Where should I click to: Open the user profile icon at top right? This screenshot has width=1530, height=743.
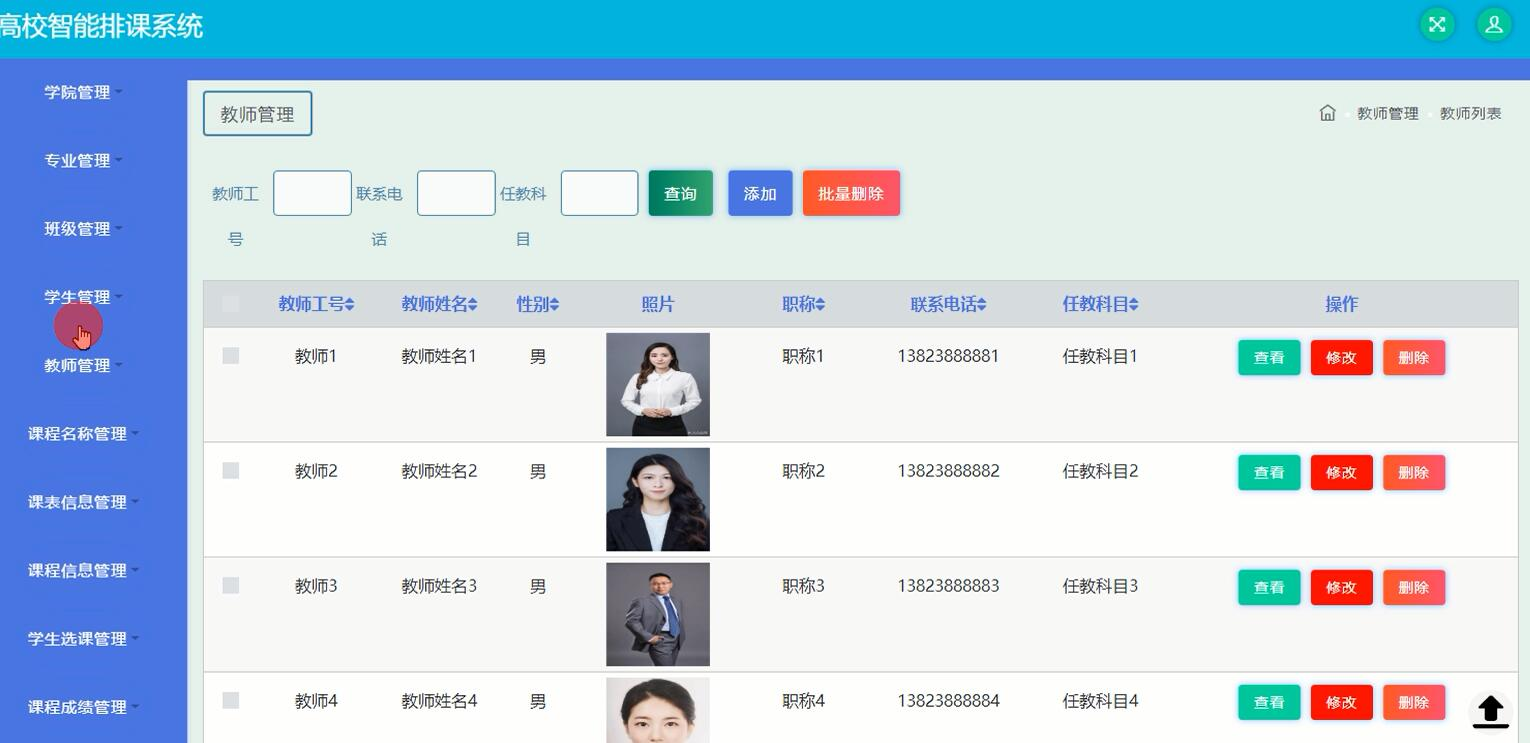tap(1494, 23)
